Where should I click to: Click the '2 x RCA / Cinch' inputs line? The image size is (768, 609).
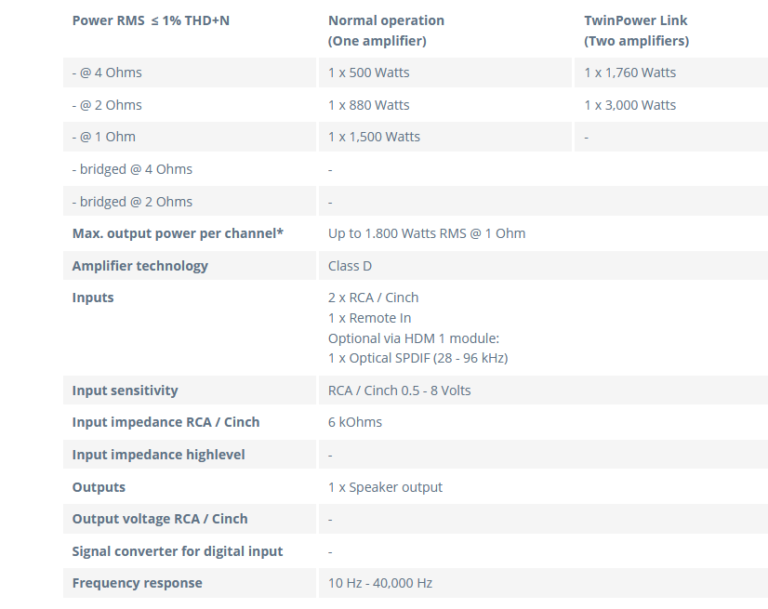coord(373,298)
